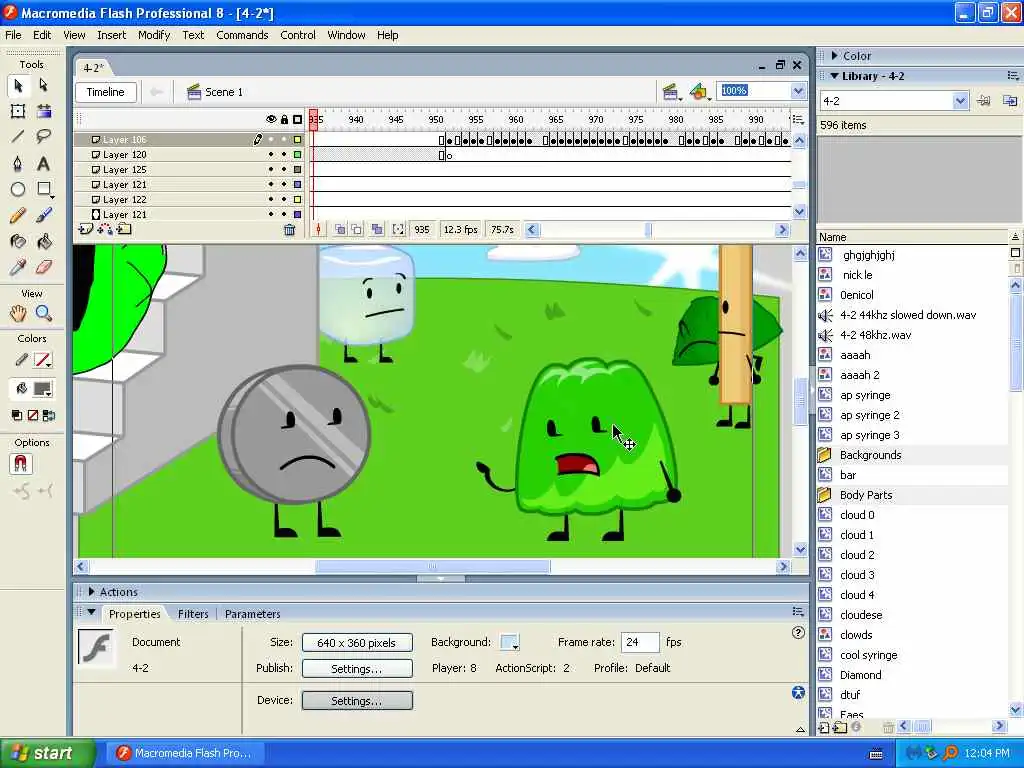Image resolution: width=1024 pixels, height=768 pixels.
Task: Open the Background color dropdown swatch
Action: click(509, 643)
